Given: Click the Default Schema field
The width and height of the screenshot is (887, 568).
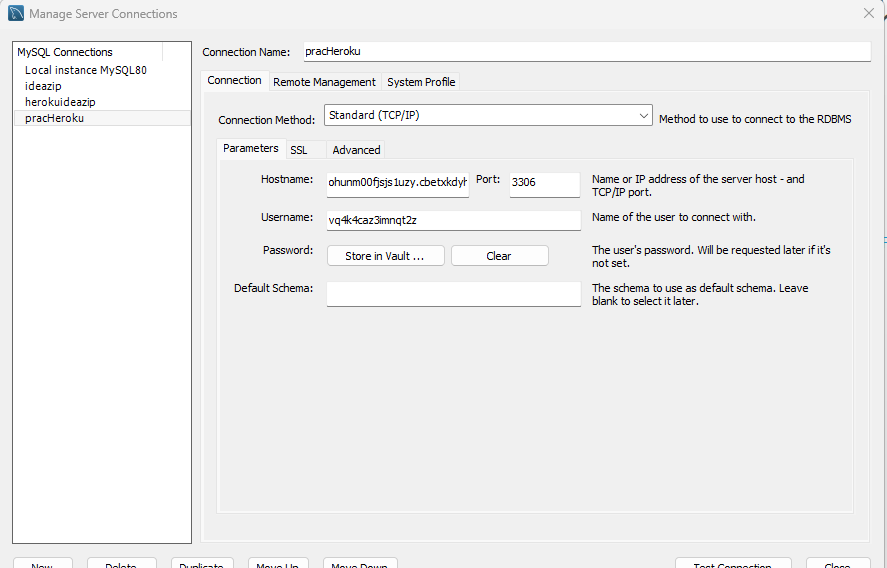Looking at the screenshot, I should 454,294.
